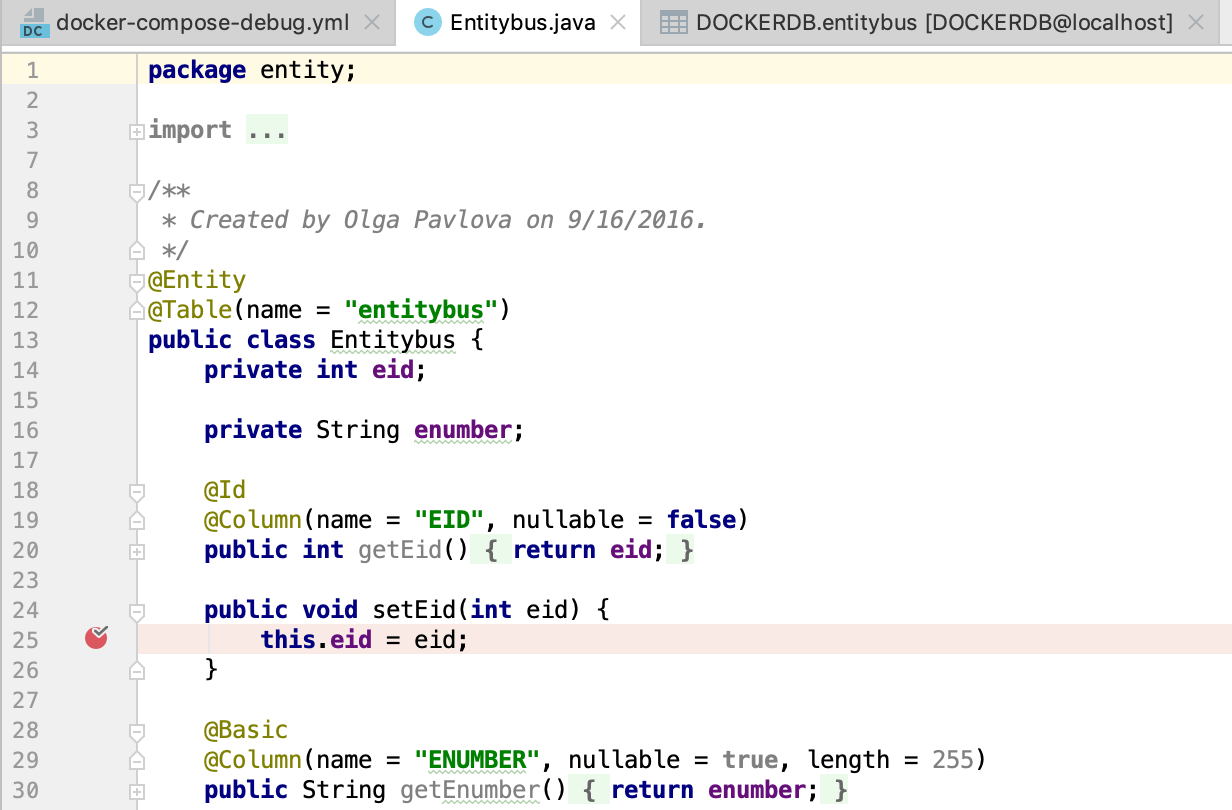This screenshot has height=810, width=1232.
Task: Set a breakpoint on line 16 gutter
Action: pos(95,430)
